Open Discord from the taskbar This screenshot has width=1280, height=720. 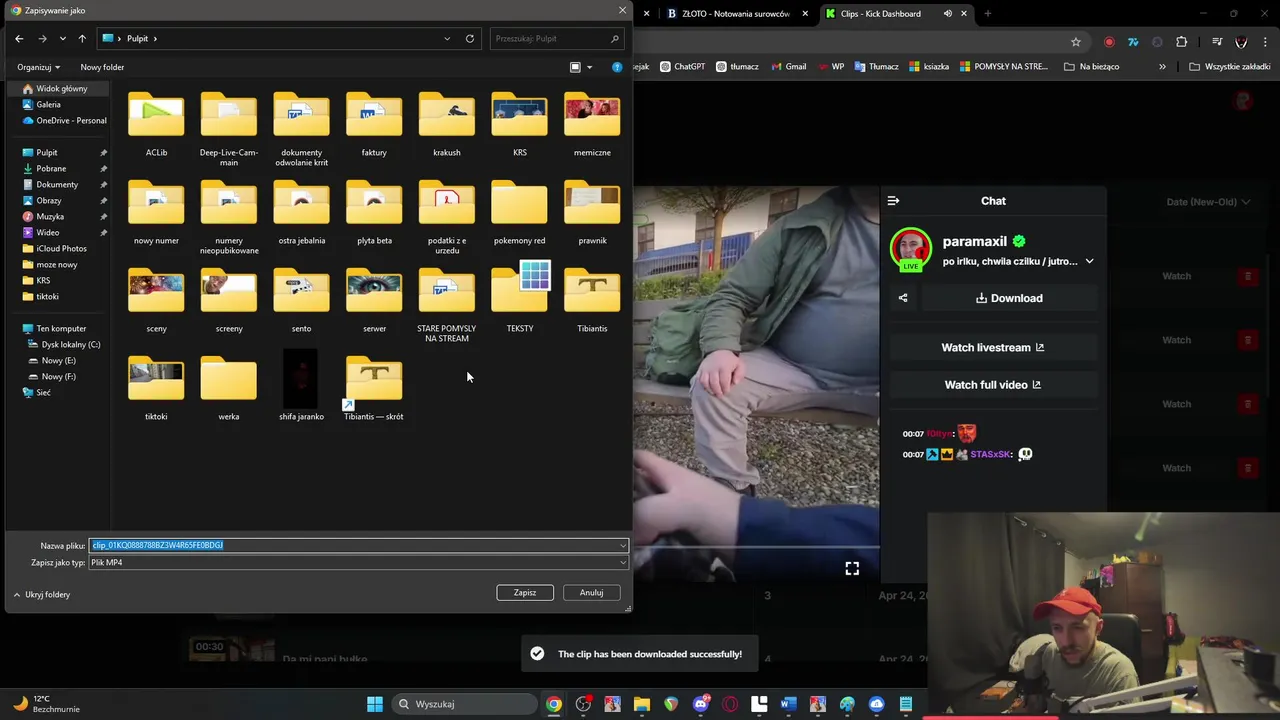click(x=701, y=704)
